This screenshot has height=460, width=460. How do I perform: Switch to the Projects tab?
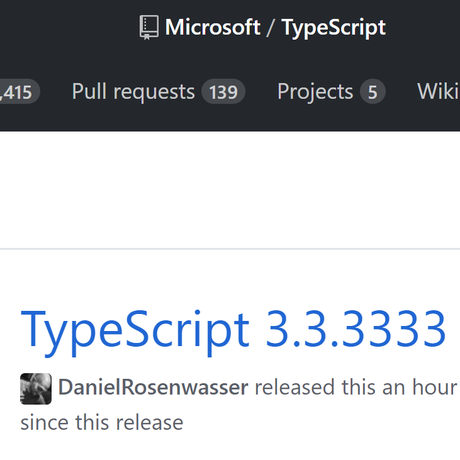[x=331, y=92]
